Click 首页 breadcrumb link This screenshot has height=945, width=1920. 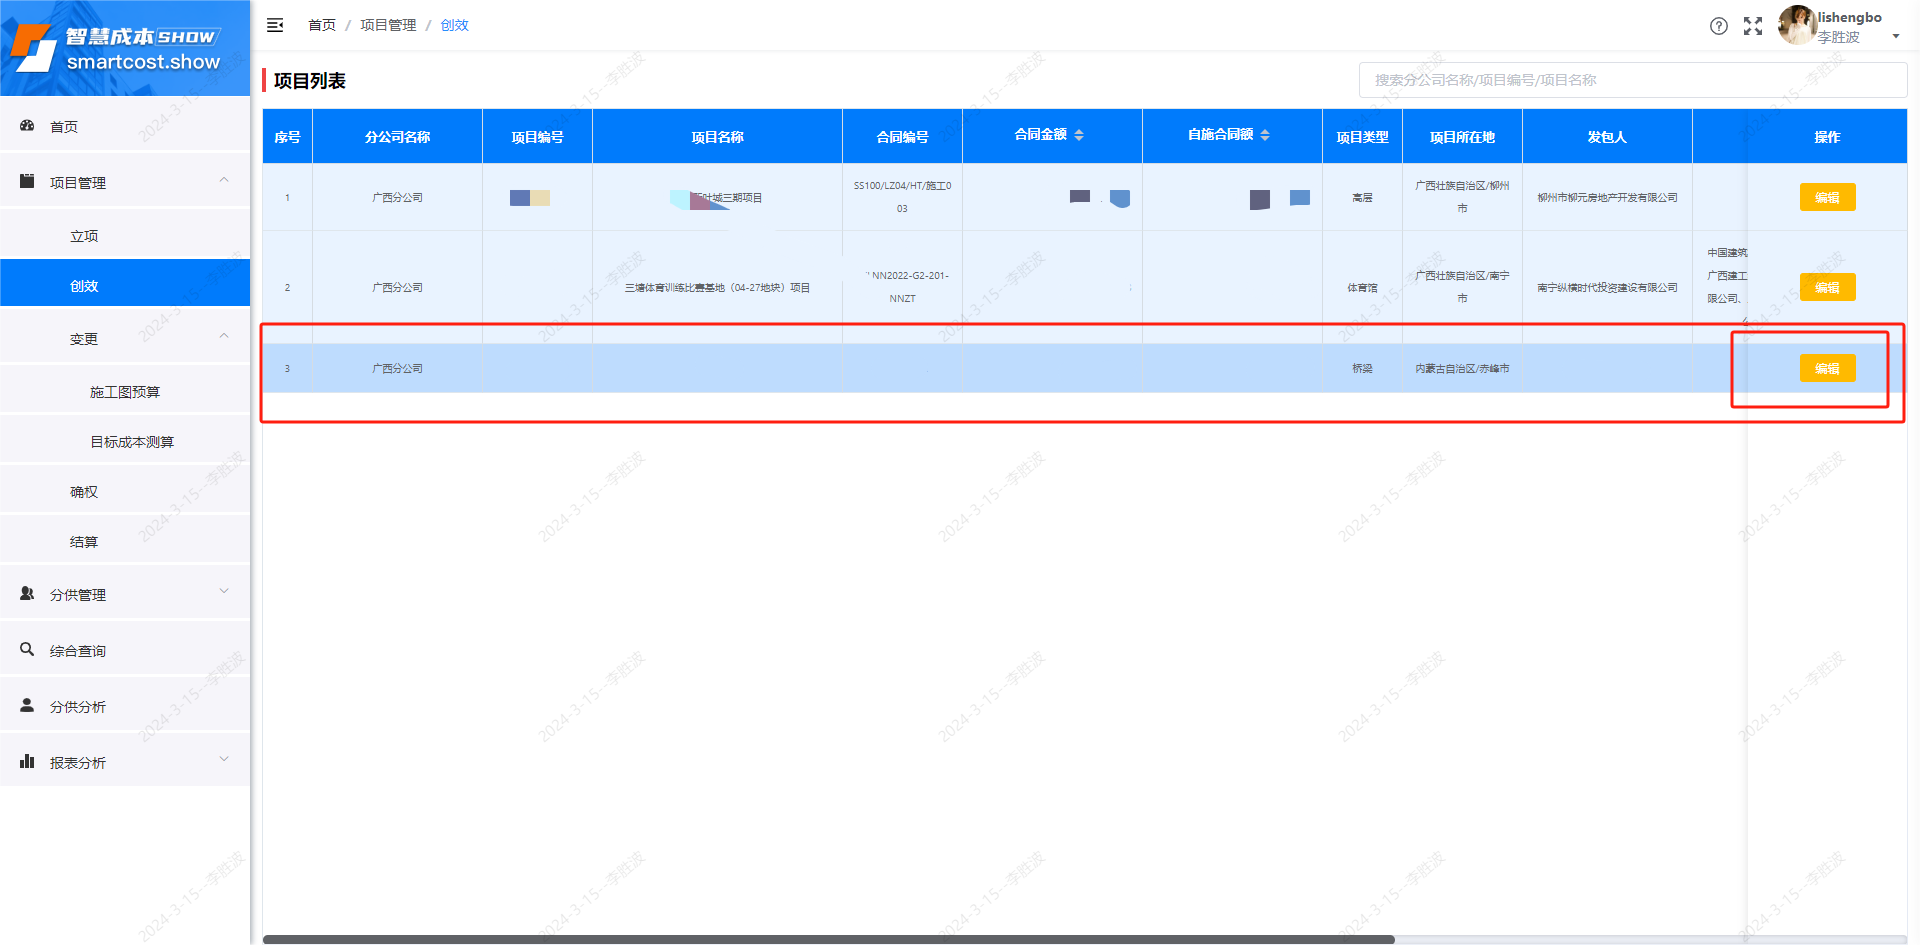tap(322, 25)
